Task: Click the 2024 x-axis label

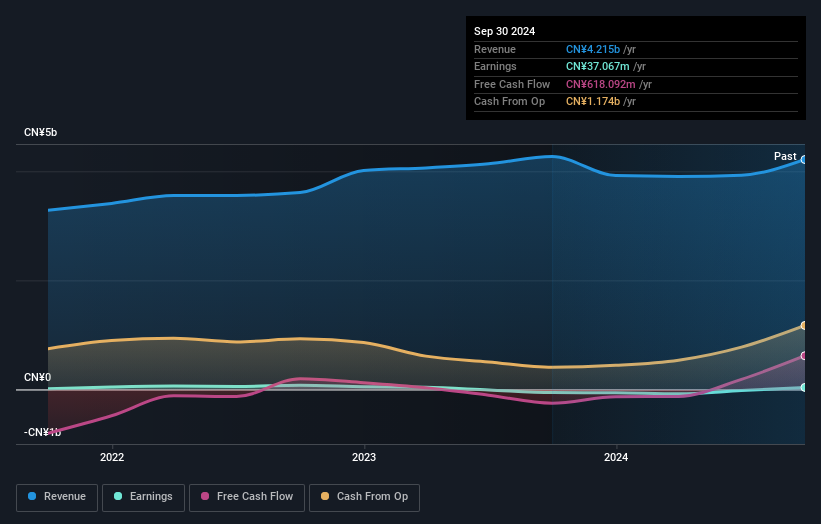Action: click(x=616, y=457)
